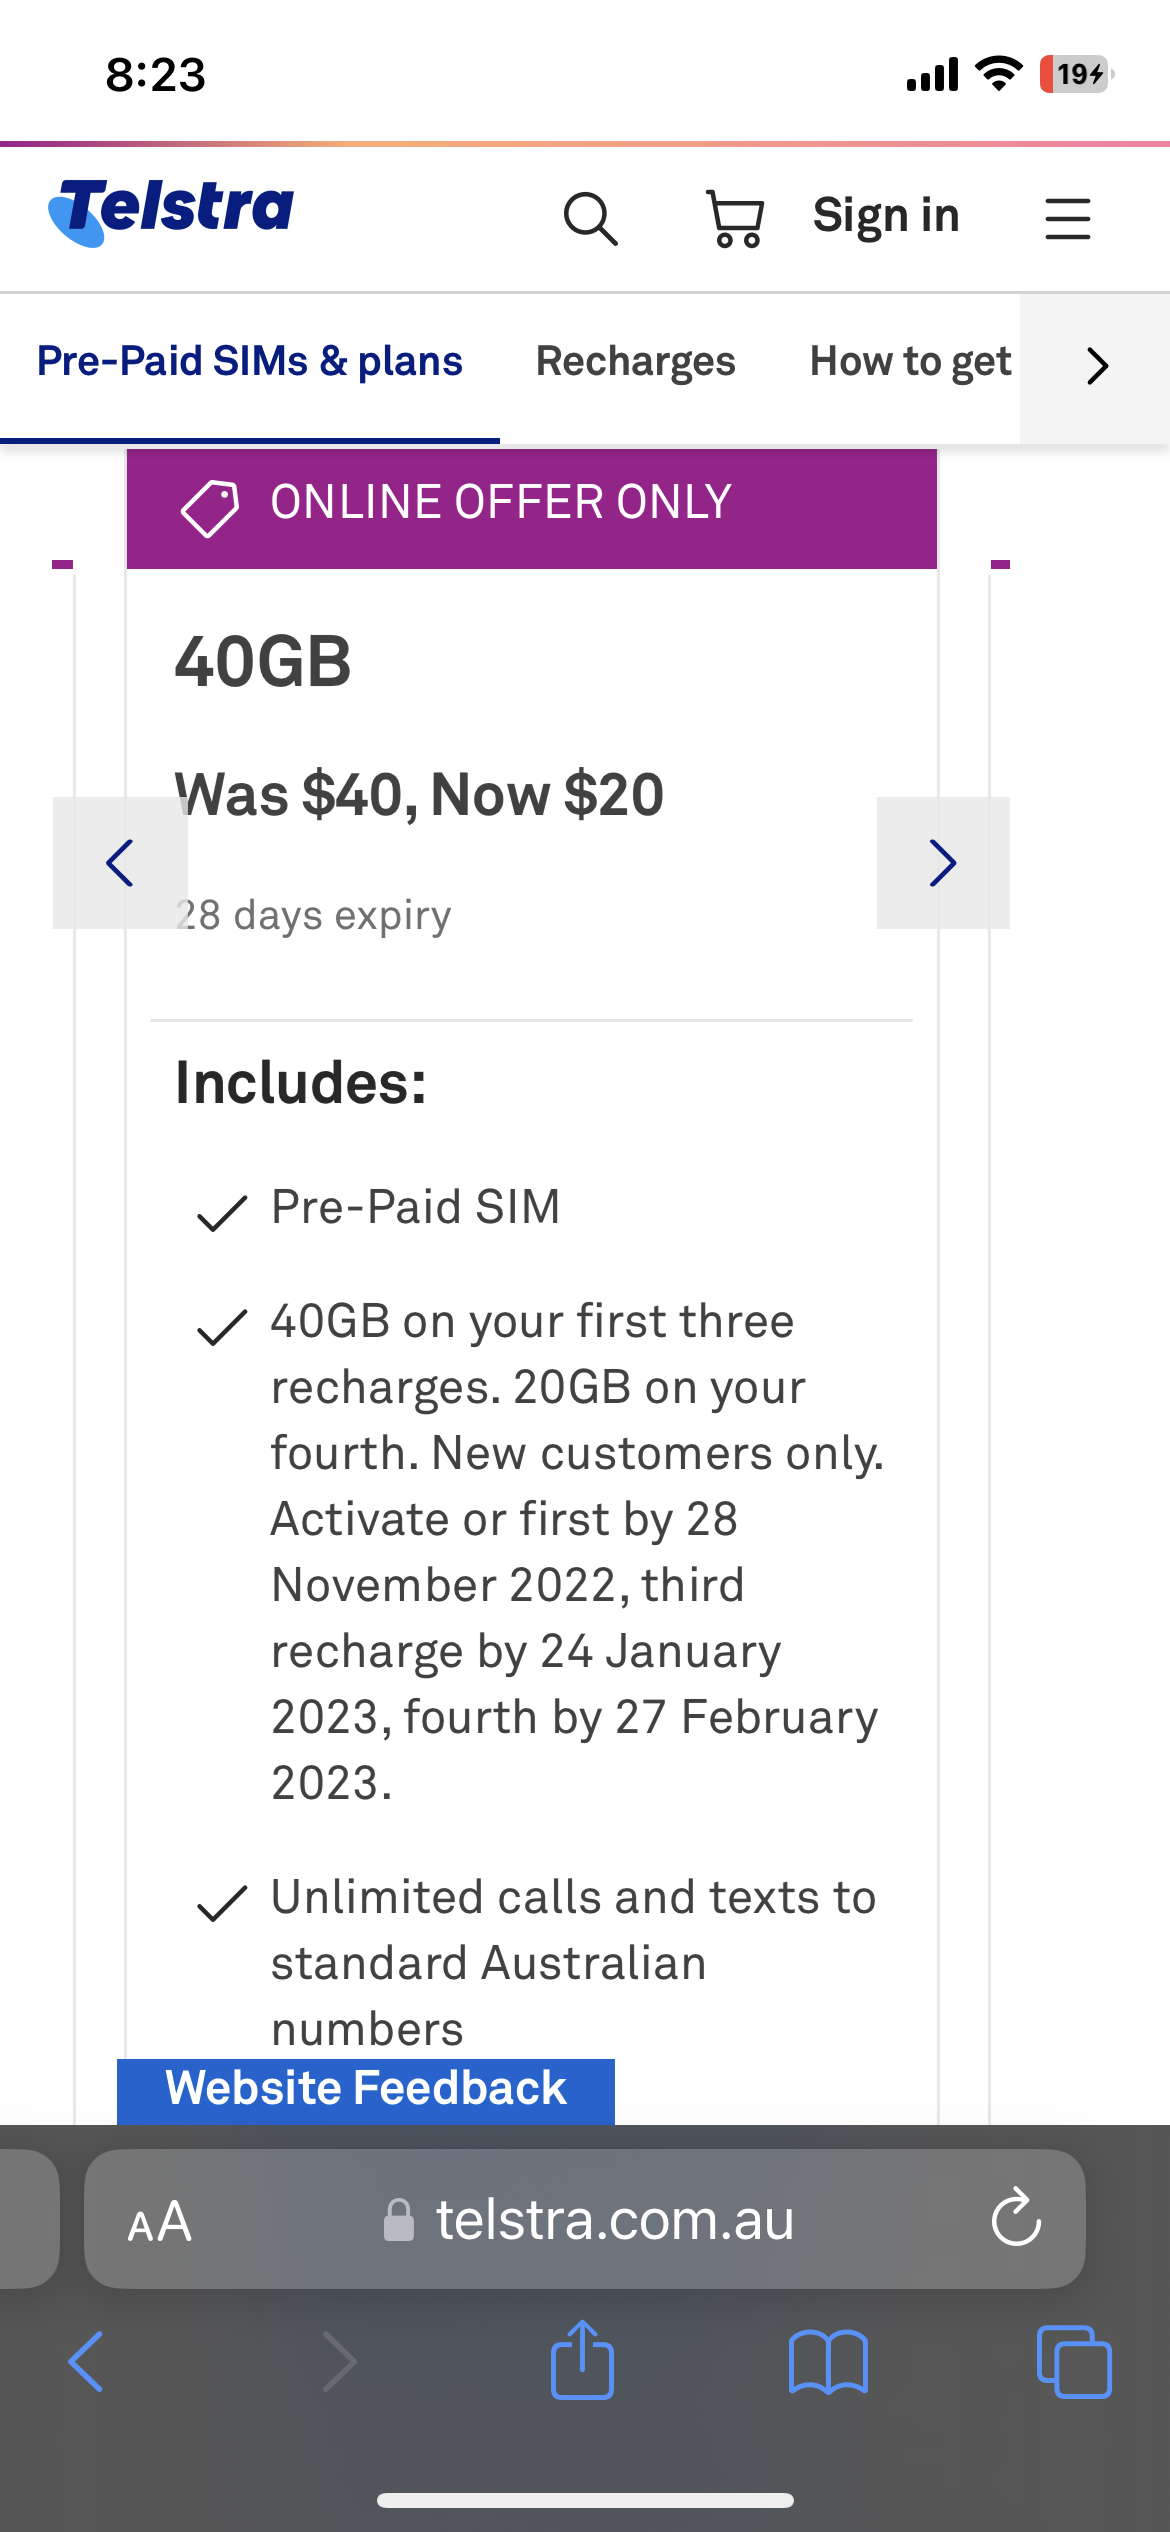Open the search magnifier icon
1170x2532 pixels.
click(590, 218)
